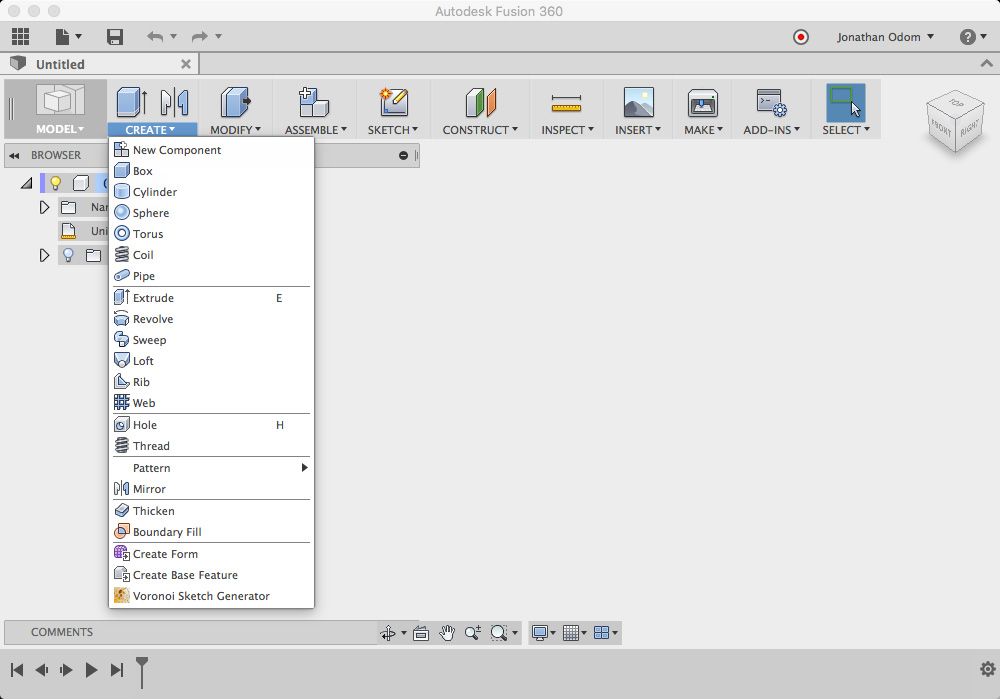Open the File dropdown next to the document icon
Image resolution: width=1000 pixels, height=699 pixels.
(78, 36)
